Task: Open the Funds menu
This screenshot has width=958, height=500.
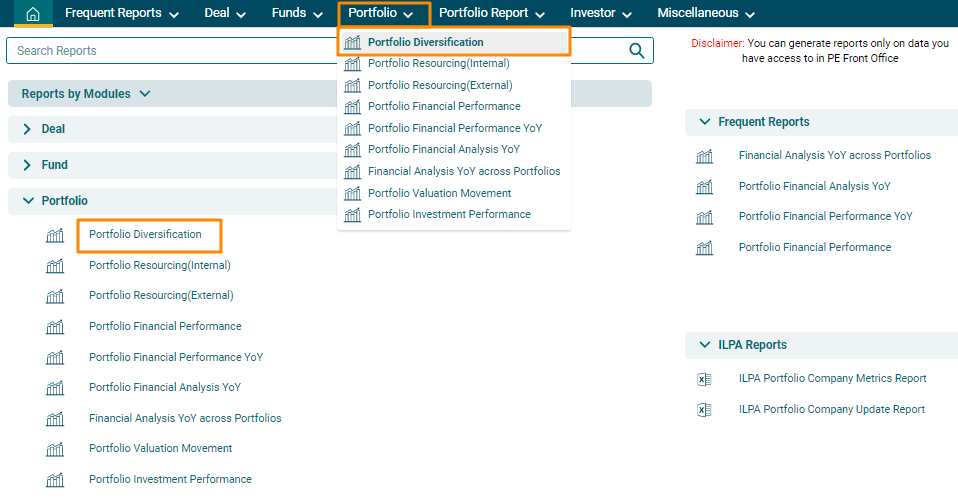Action: 297,14
